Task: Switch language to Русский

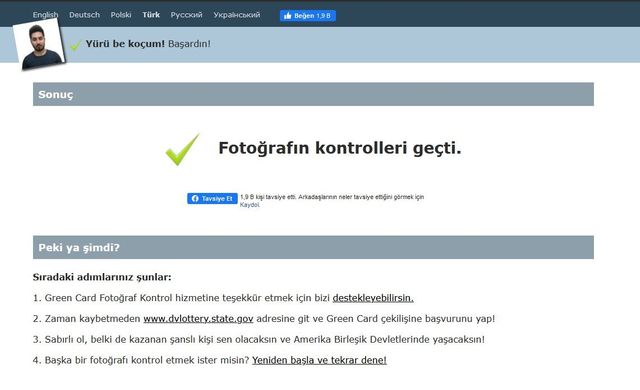Action: point(186,15)
